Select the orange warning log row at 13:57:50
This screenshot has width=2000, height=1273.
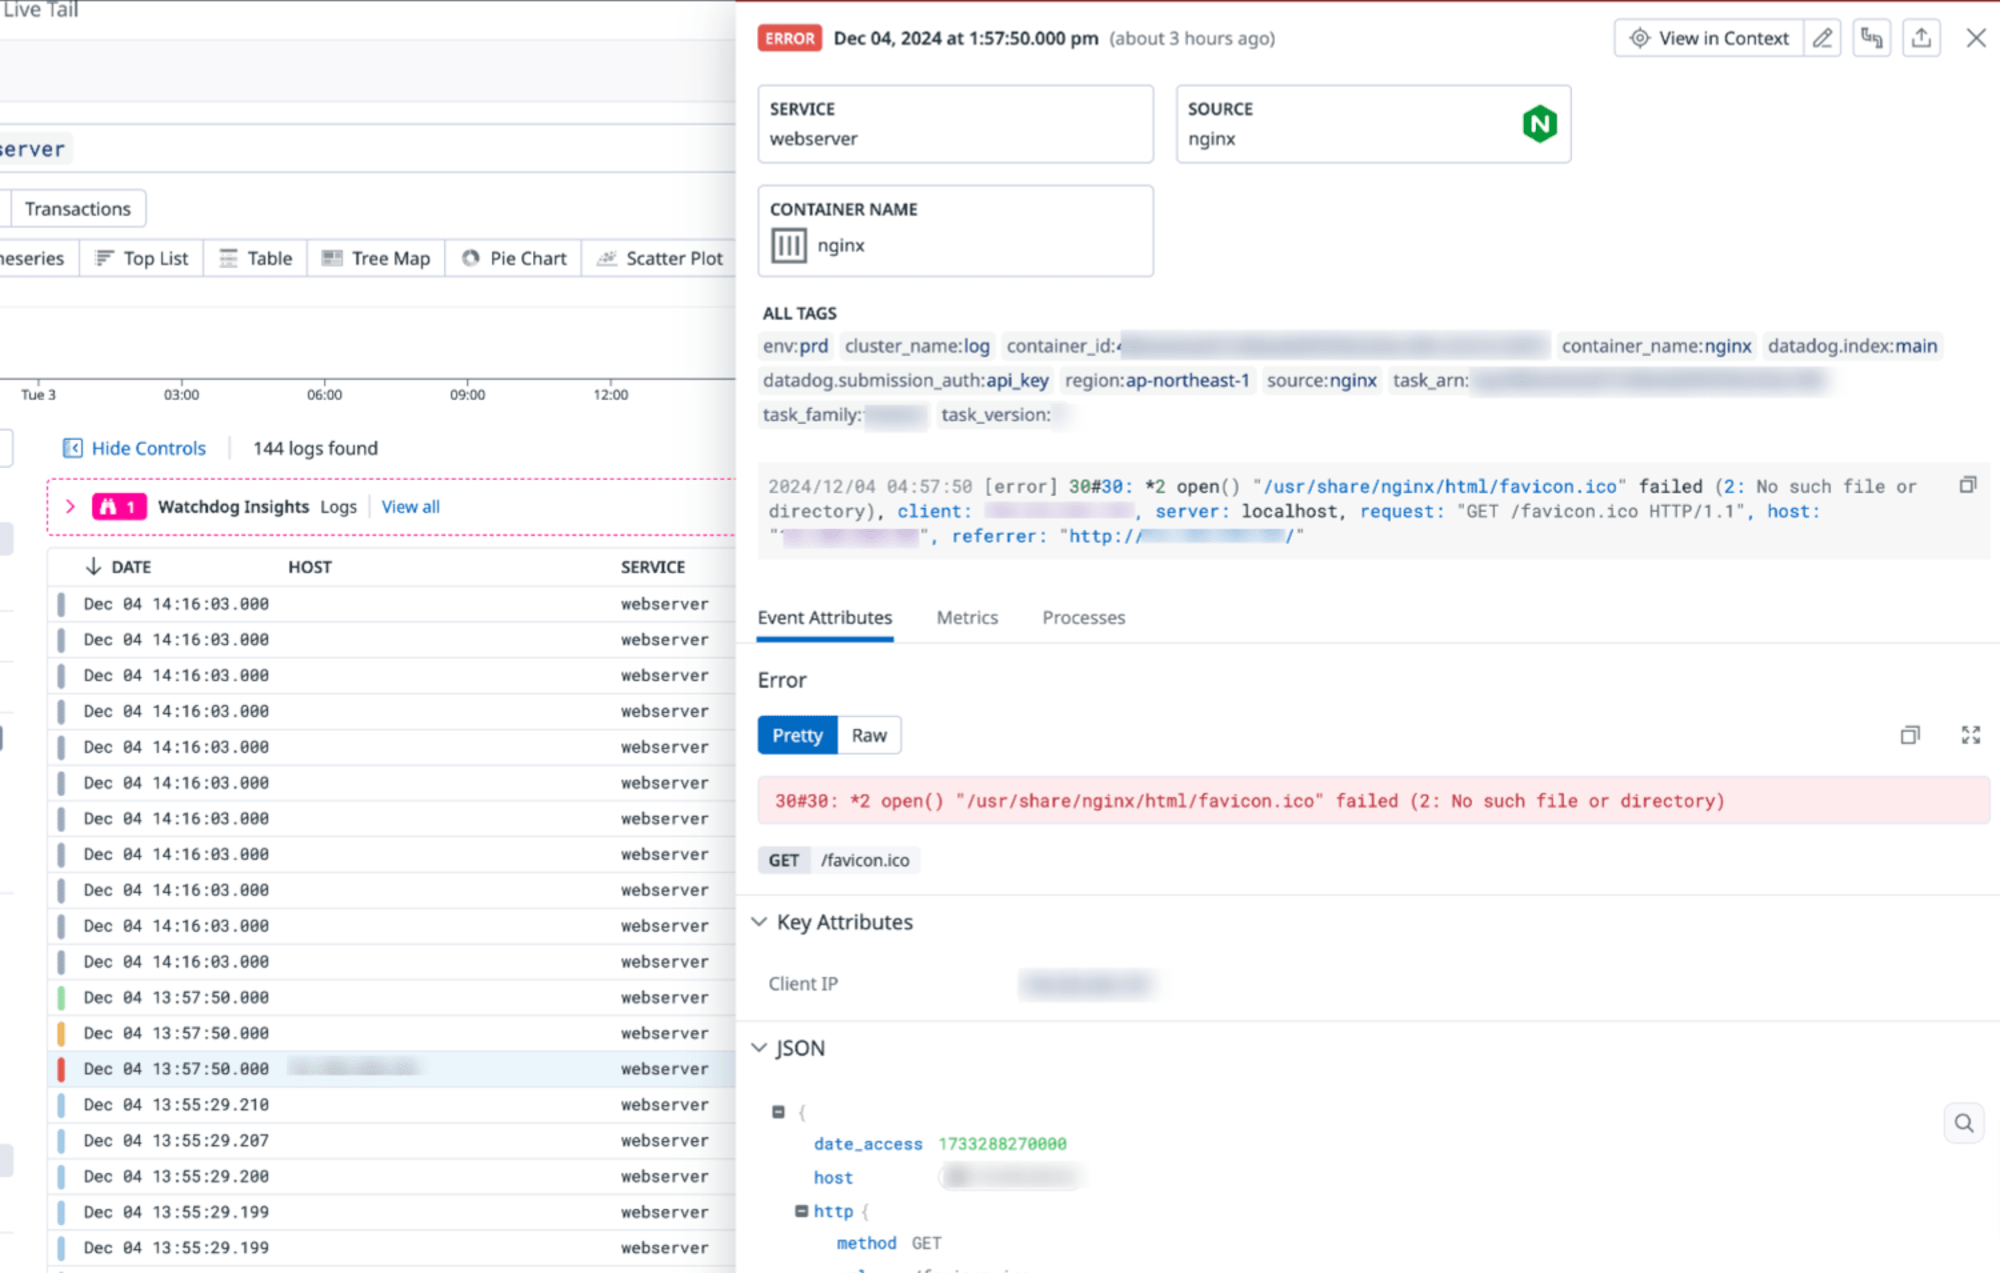[x=391, y=1033]
